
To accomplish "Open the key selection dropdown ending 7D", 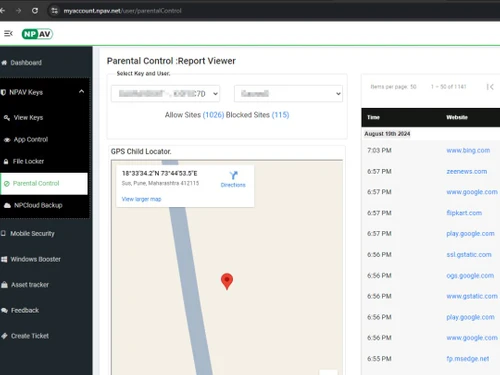I will 165,94.
